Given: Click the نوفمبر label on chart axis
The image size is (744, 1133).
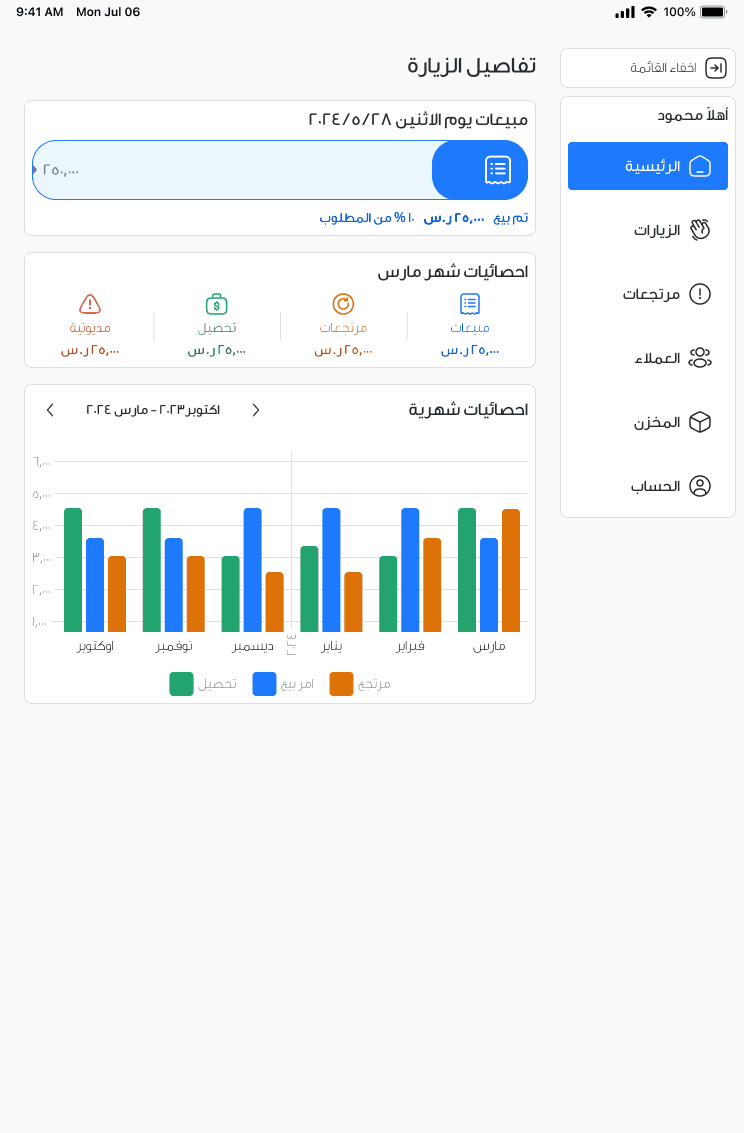Looking at the screenshot, I should coord(174,646).
